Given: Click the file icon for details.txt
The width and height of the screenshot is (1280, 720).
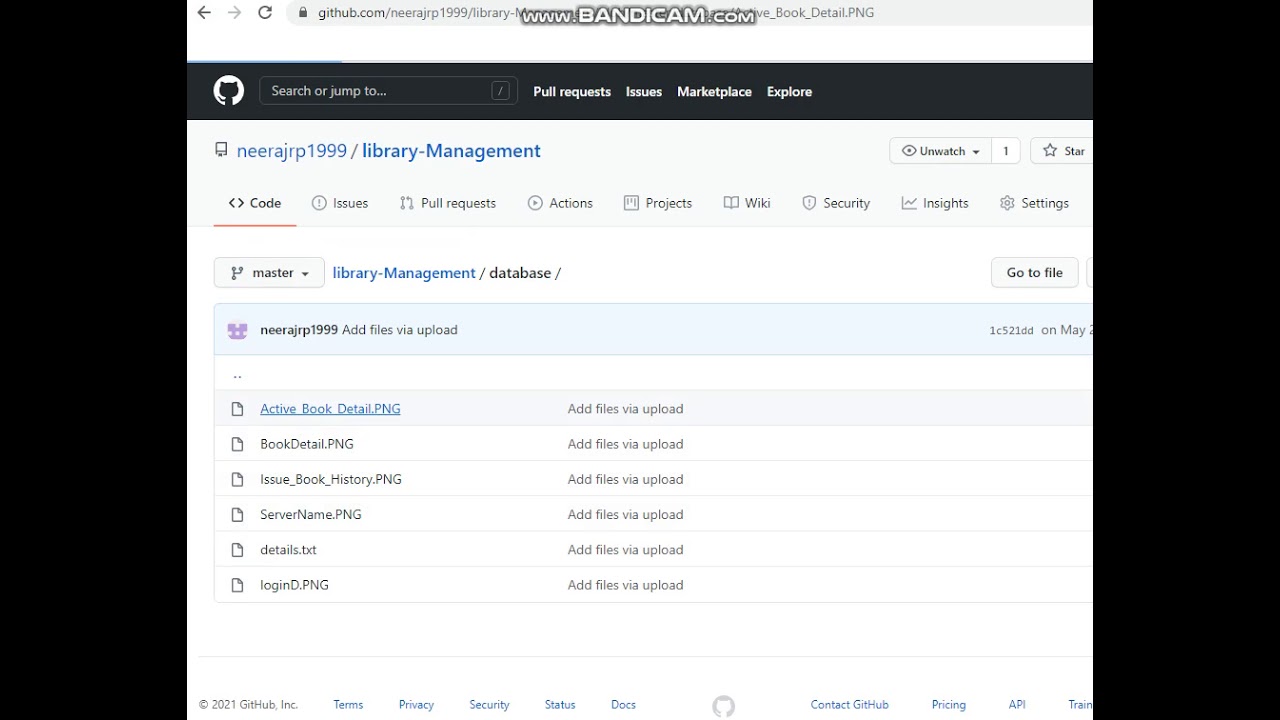Looking at the screenshot, I should coord(237,550).
